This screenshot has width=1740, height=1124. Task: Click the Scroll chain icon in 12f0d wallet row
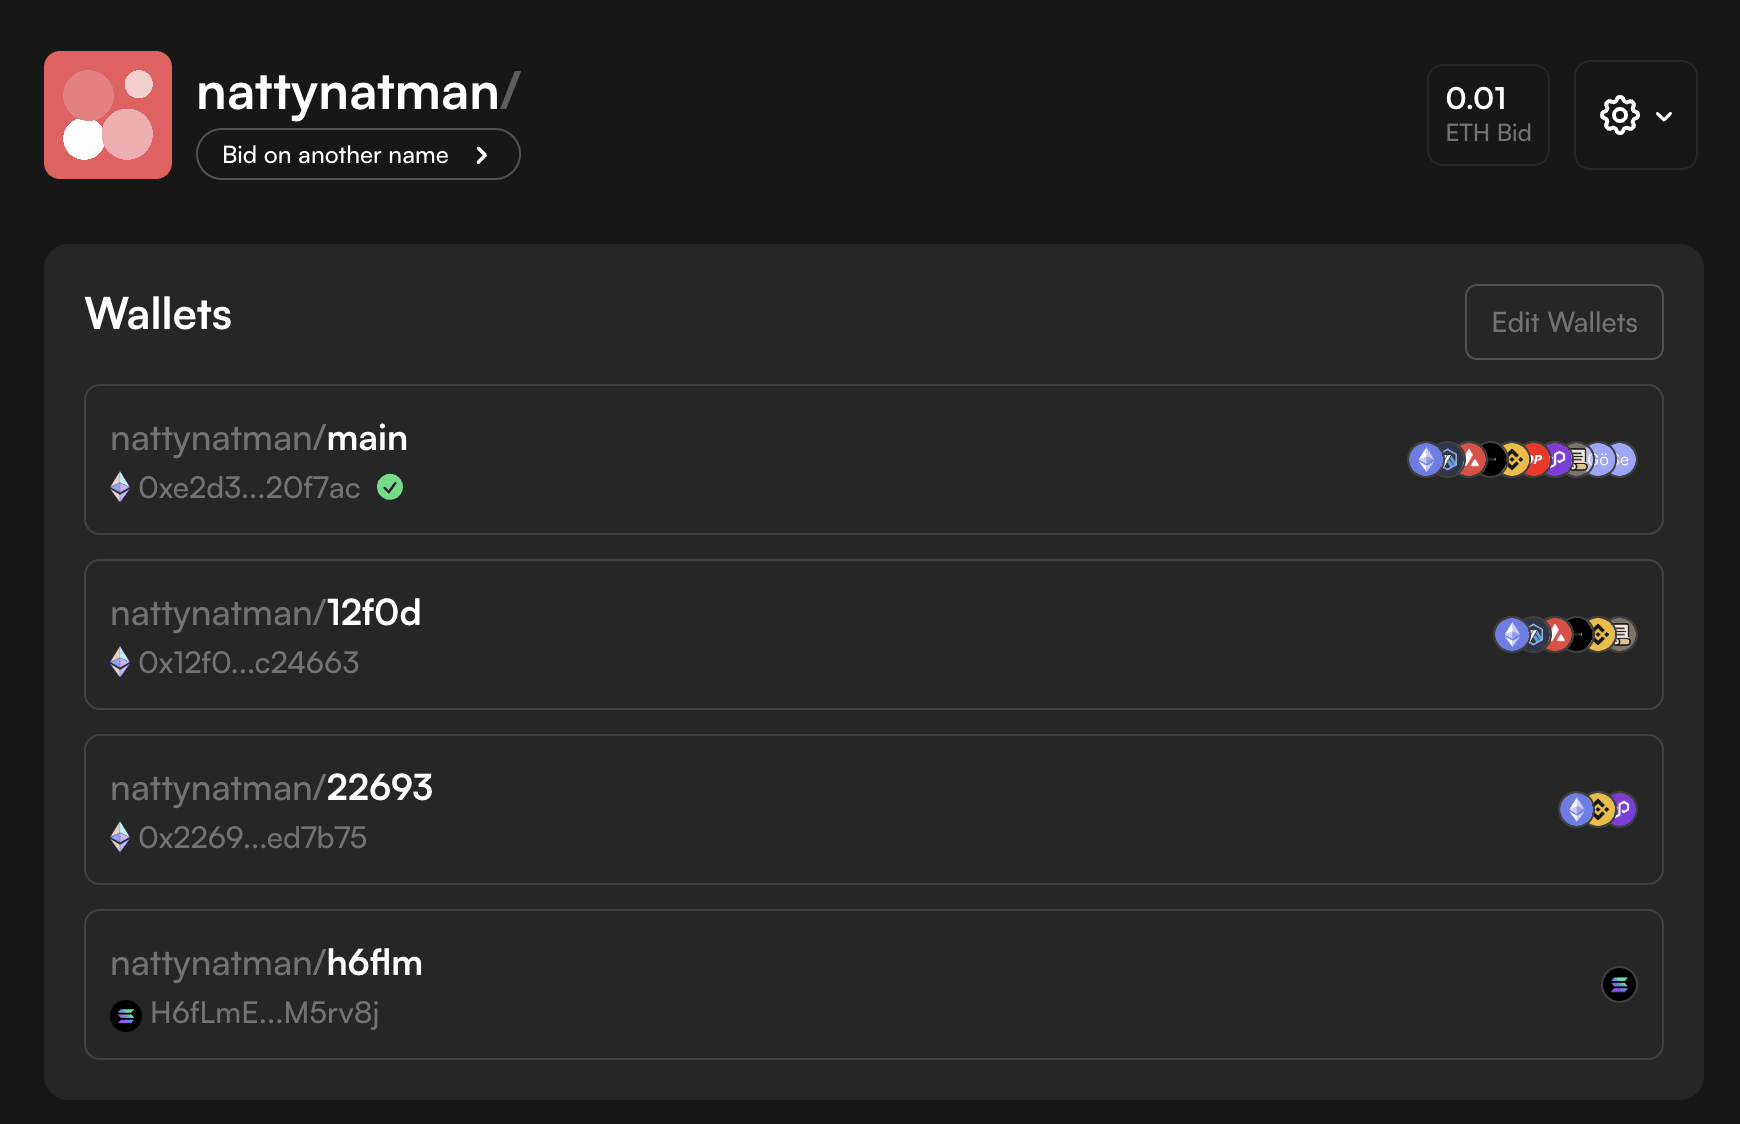[1622, 634]
